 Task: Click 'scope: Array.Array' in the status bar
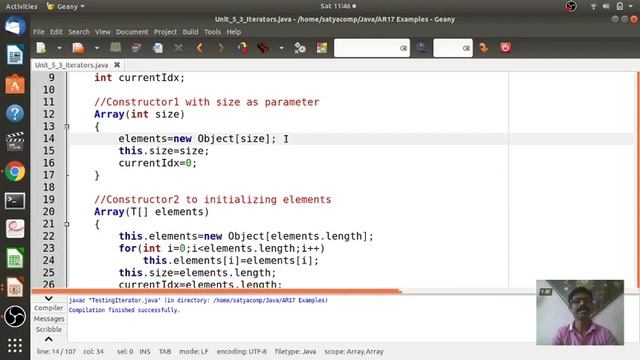354,351
